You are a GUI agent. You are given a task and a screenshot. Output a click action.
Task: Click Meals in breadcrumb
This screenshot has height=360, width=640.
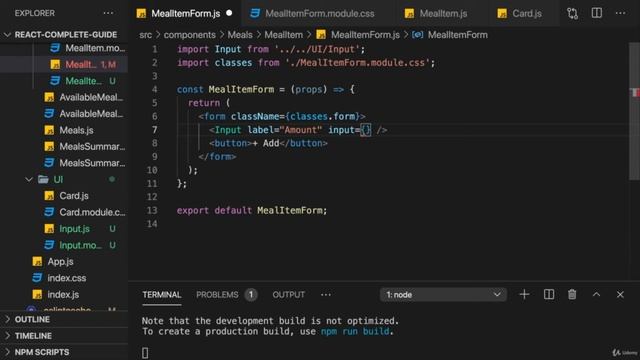click(x=240, y=35)
